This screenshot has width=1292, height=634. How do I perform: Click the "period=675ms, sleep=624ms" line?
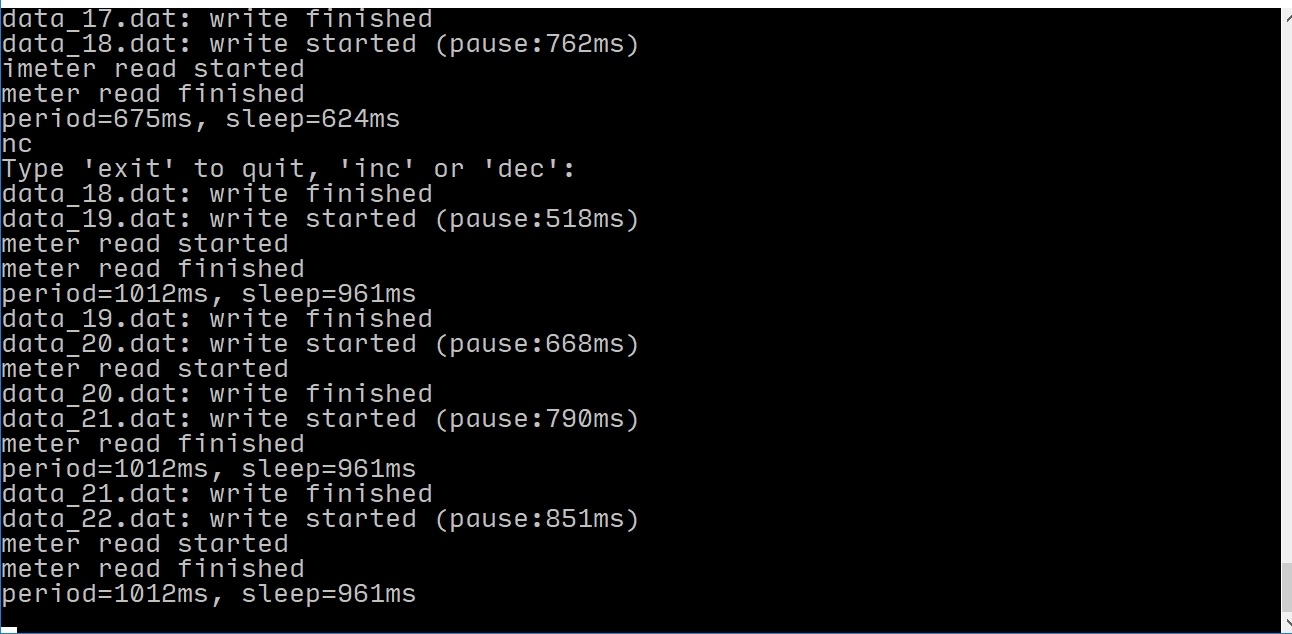[200, 119]
